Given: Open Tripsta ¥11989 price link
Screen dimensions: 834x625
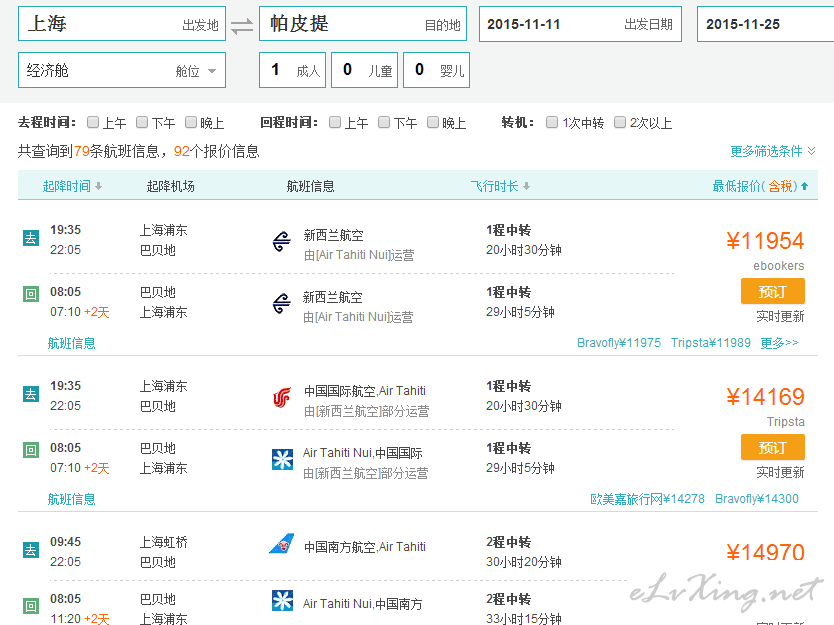Looking at the screenshot, I should coord(711,343).
